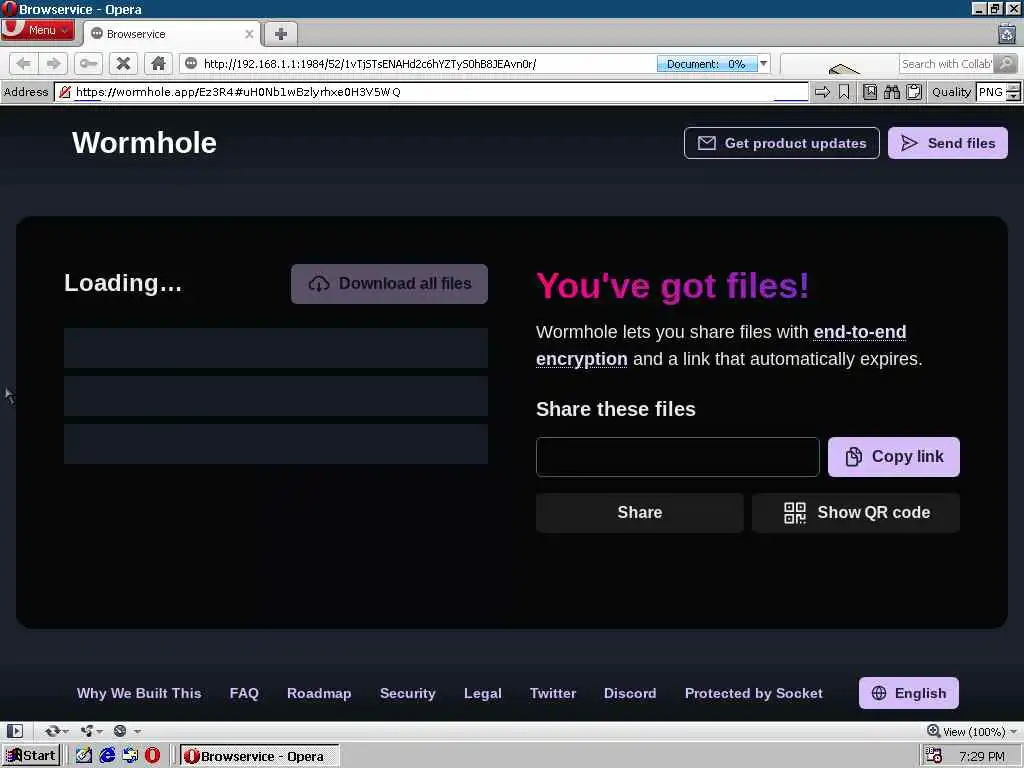The image size is (1024, 768).
Task: Open the Opera Turbo dropdown
Action: click(125, 731)
